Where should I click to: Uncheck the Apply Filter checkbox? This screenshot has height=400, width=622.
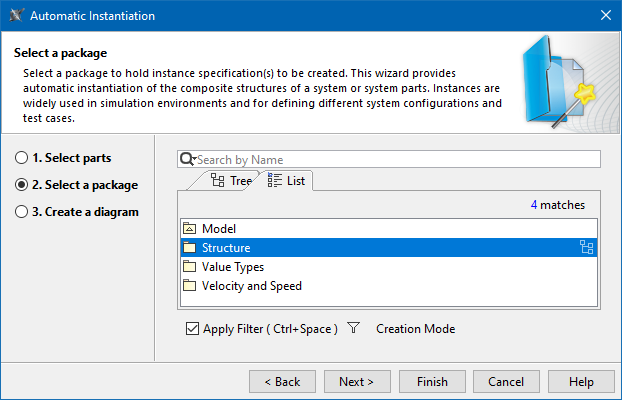(193, 329)
